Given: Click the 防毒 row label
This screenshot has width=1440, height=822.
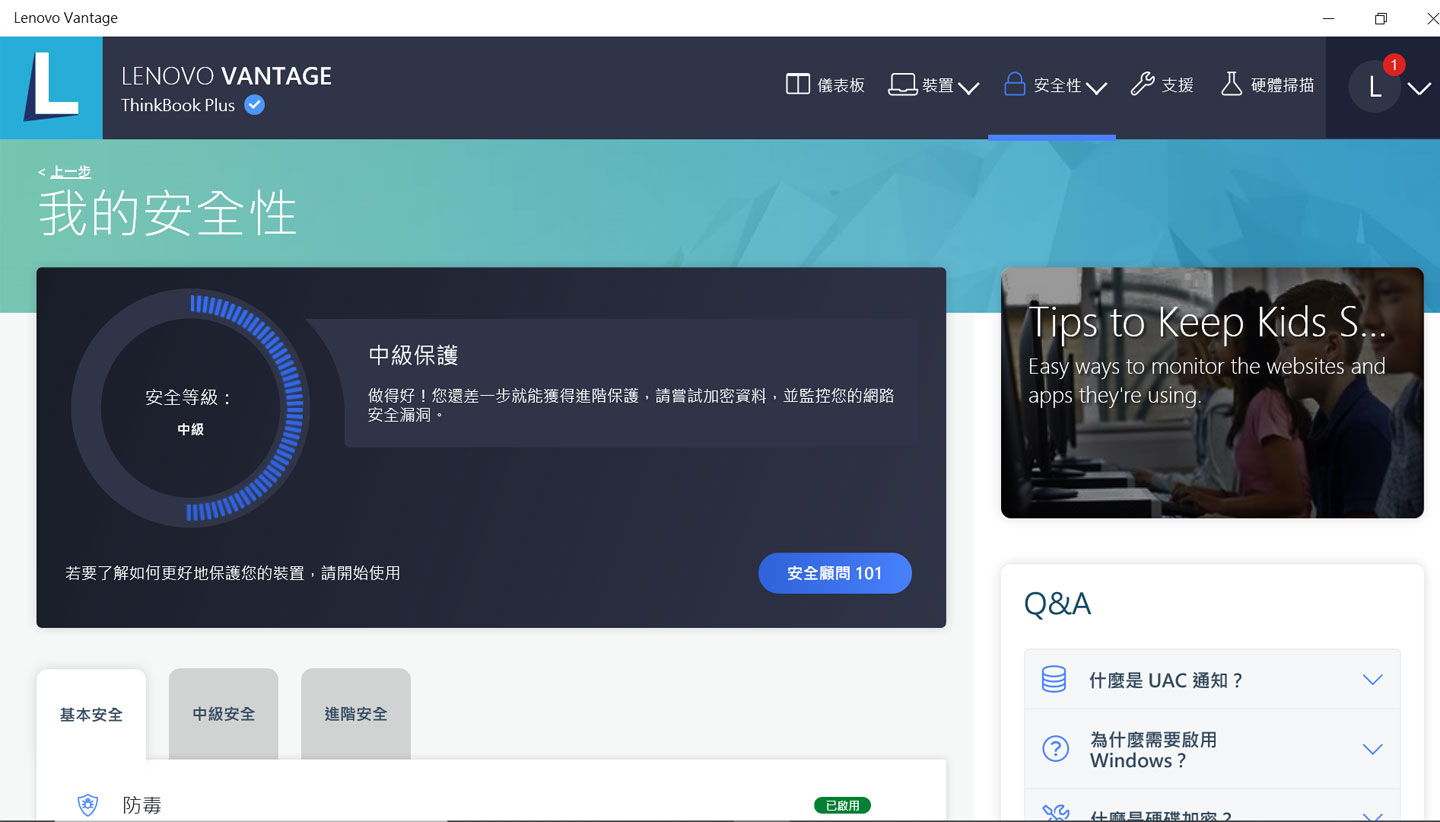Looking at the screenshot, I should click(x=142, y=805).
